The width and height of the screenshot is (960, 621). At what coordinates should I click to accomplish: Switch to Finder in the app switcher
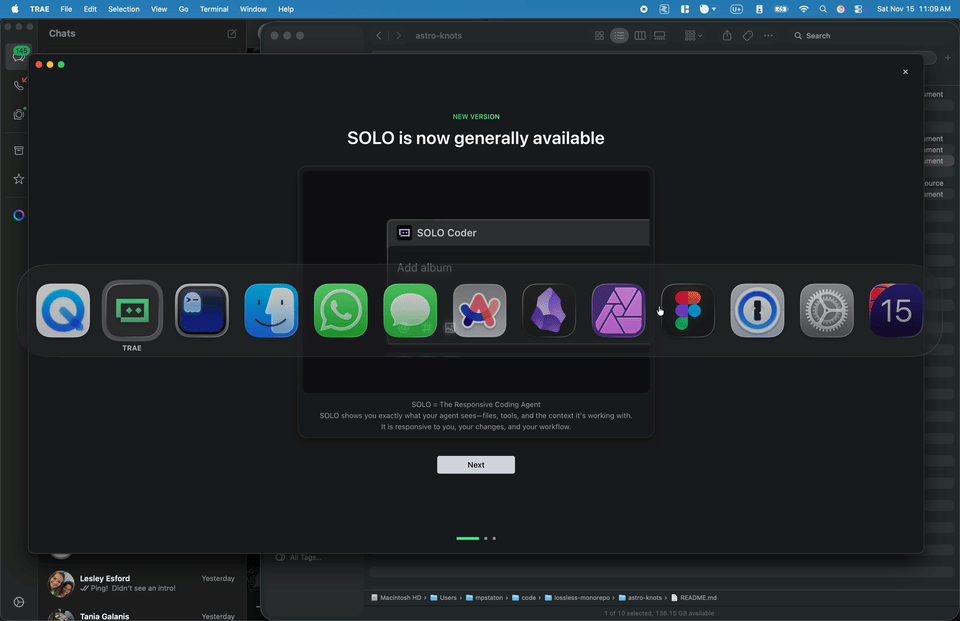pyautogui.click(x=271, y=310)
